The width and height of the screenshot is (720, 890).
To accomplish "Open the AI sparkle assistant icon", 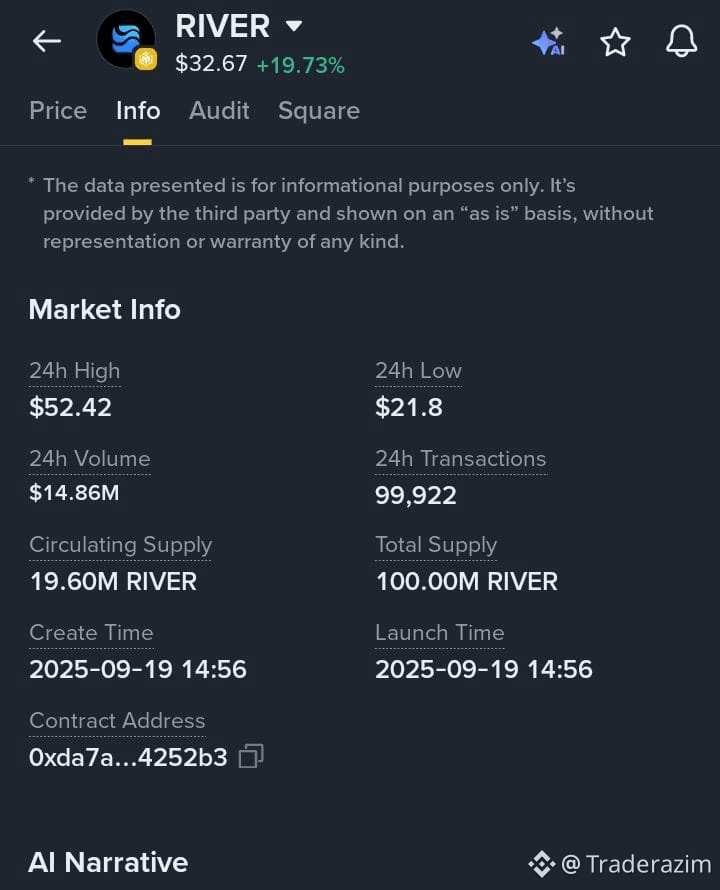I will (549, 41).
